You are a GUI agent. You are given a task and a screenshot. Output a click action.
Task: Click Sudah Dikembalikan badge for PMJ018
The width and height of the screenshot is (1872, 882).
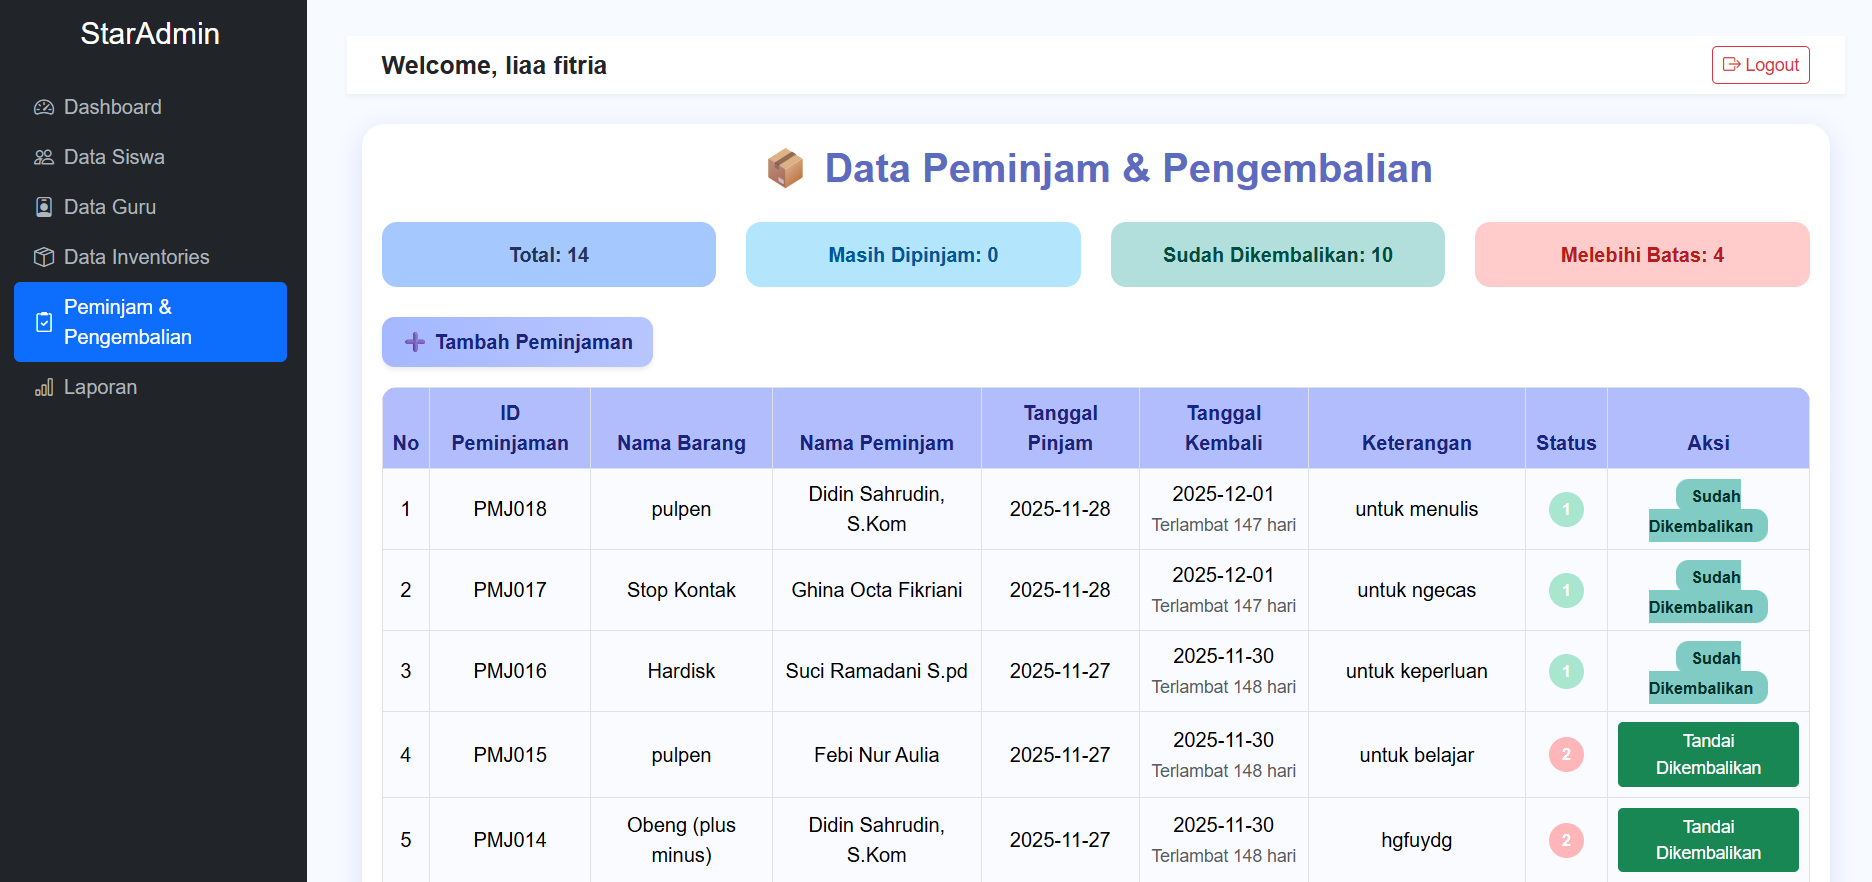(1708, 510)
